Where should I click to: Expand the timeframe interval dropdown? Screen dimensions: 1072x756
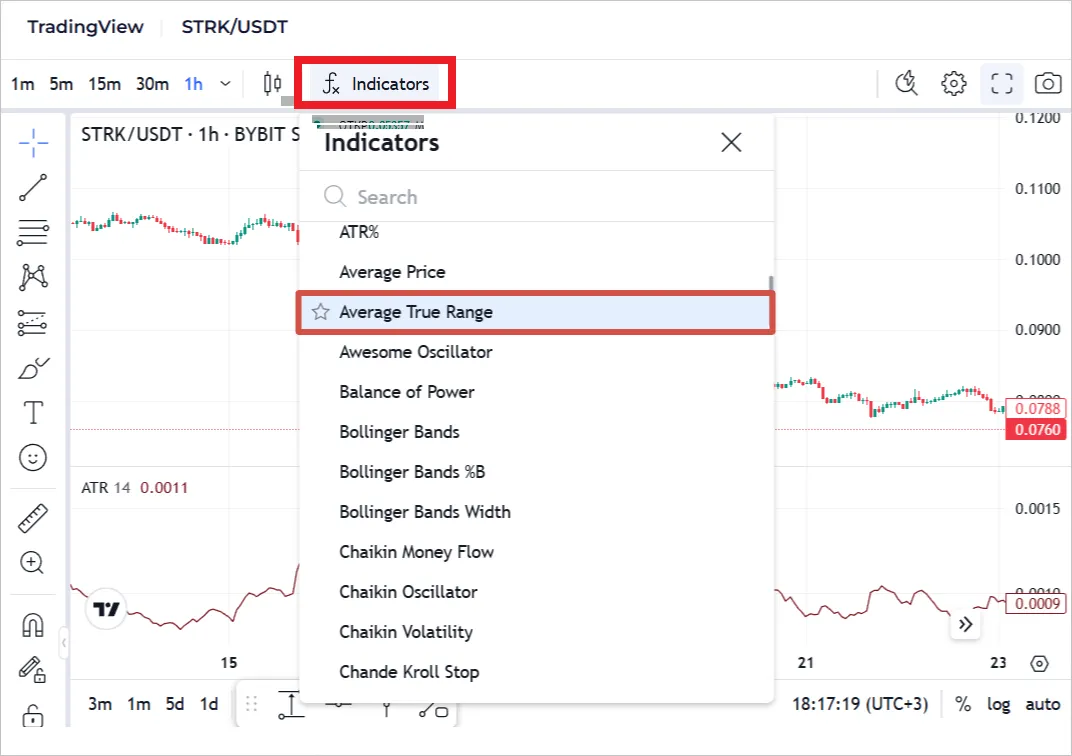(226, 84)
